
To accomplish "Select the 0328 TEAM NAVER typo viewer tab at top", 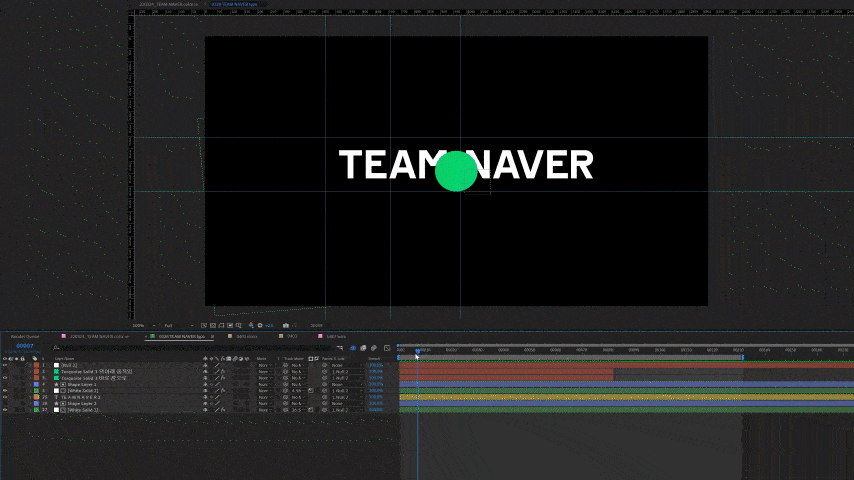I will (x=234, y=4).
